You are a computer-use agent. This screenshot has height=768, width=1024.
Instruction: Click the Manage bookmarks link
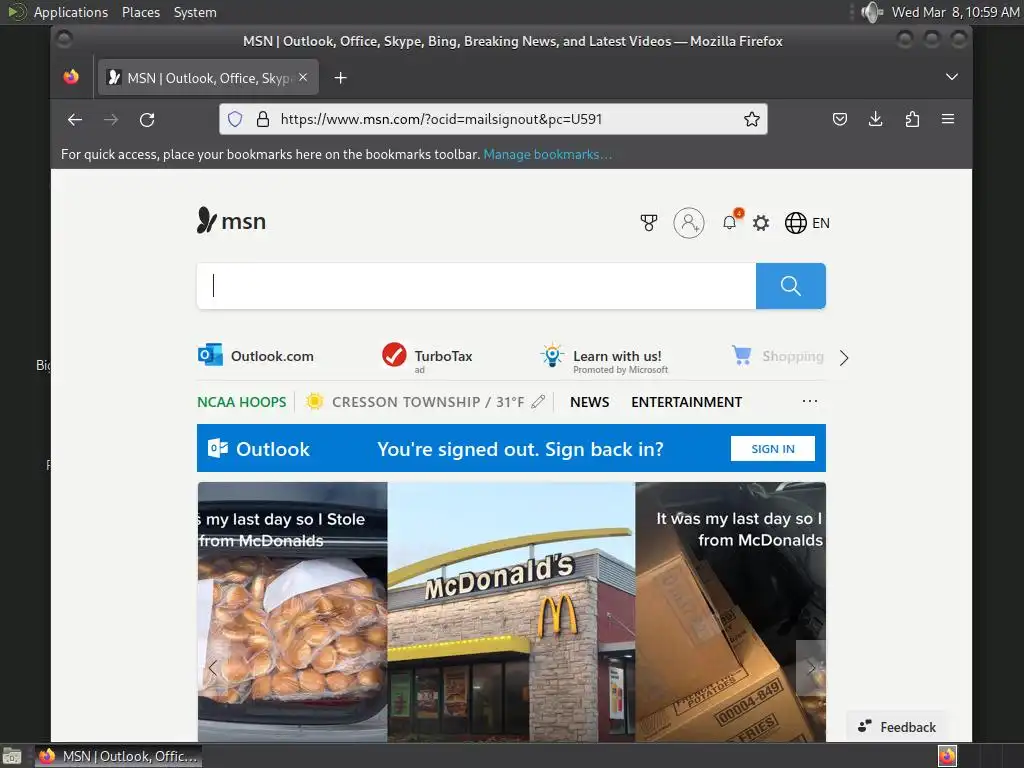point(547,155)
